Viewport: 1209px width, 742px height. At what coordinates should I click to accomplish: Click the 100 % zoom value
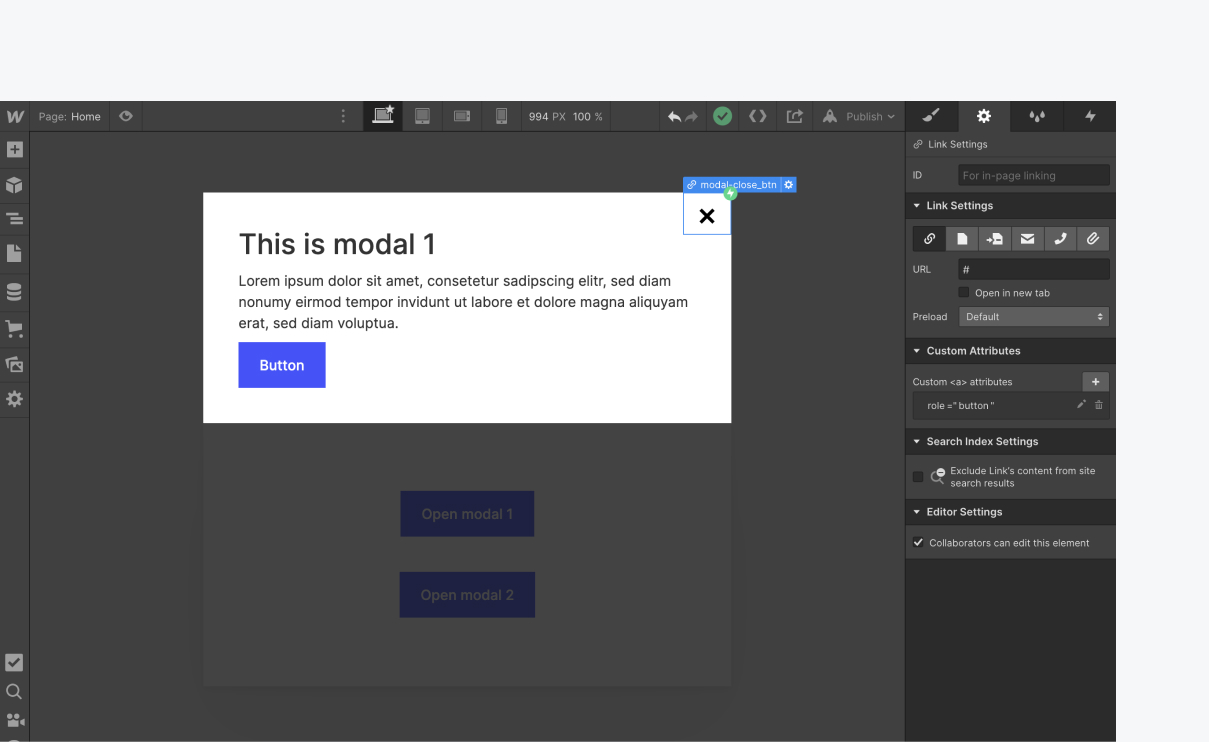588,116
